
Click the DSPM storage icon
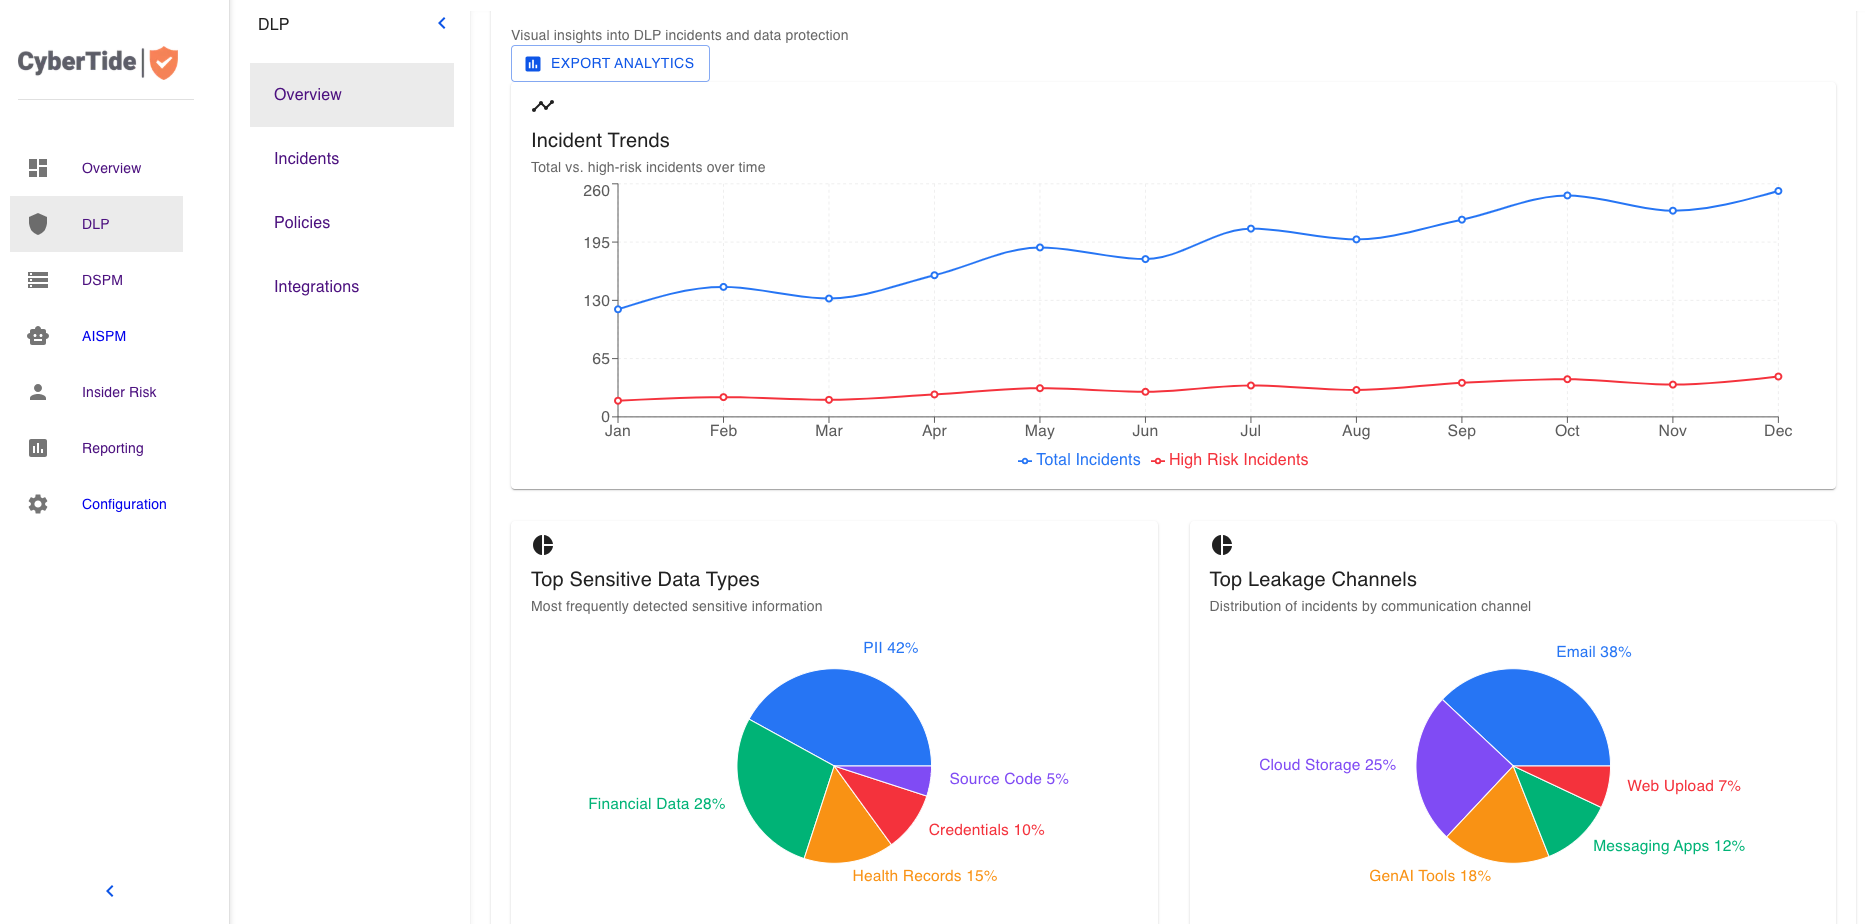click(x=38, y=280)
